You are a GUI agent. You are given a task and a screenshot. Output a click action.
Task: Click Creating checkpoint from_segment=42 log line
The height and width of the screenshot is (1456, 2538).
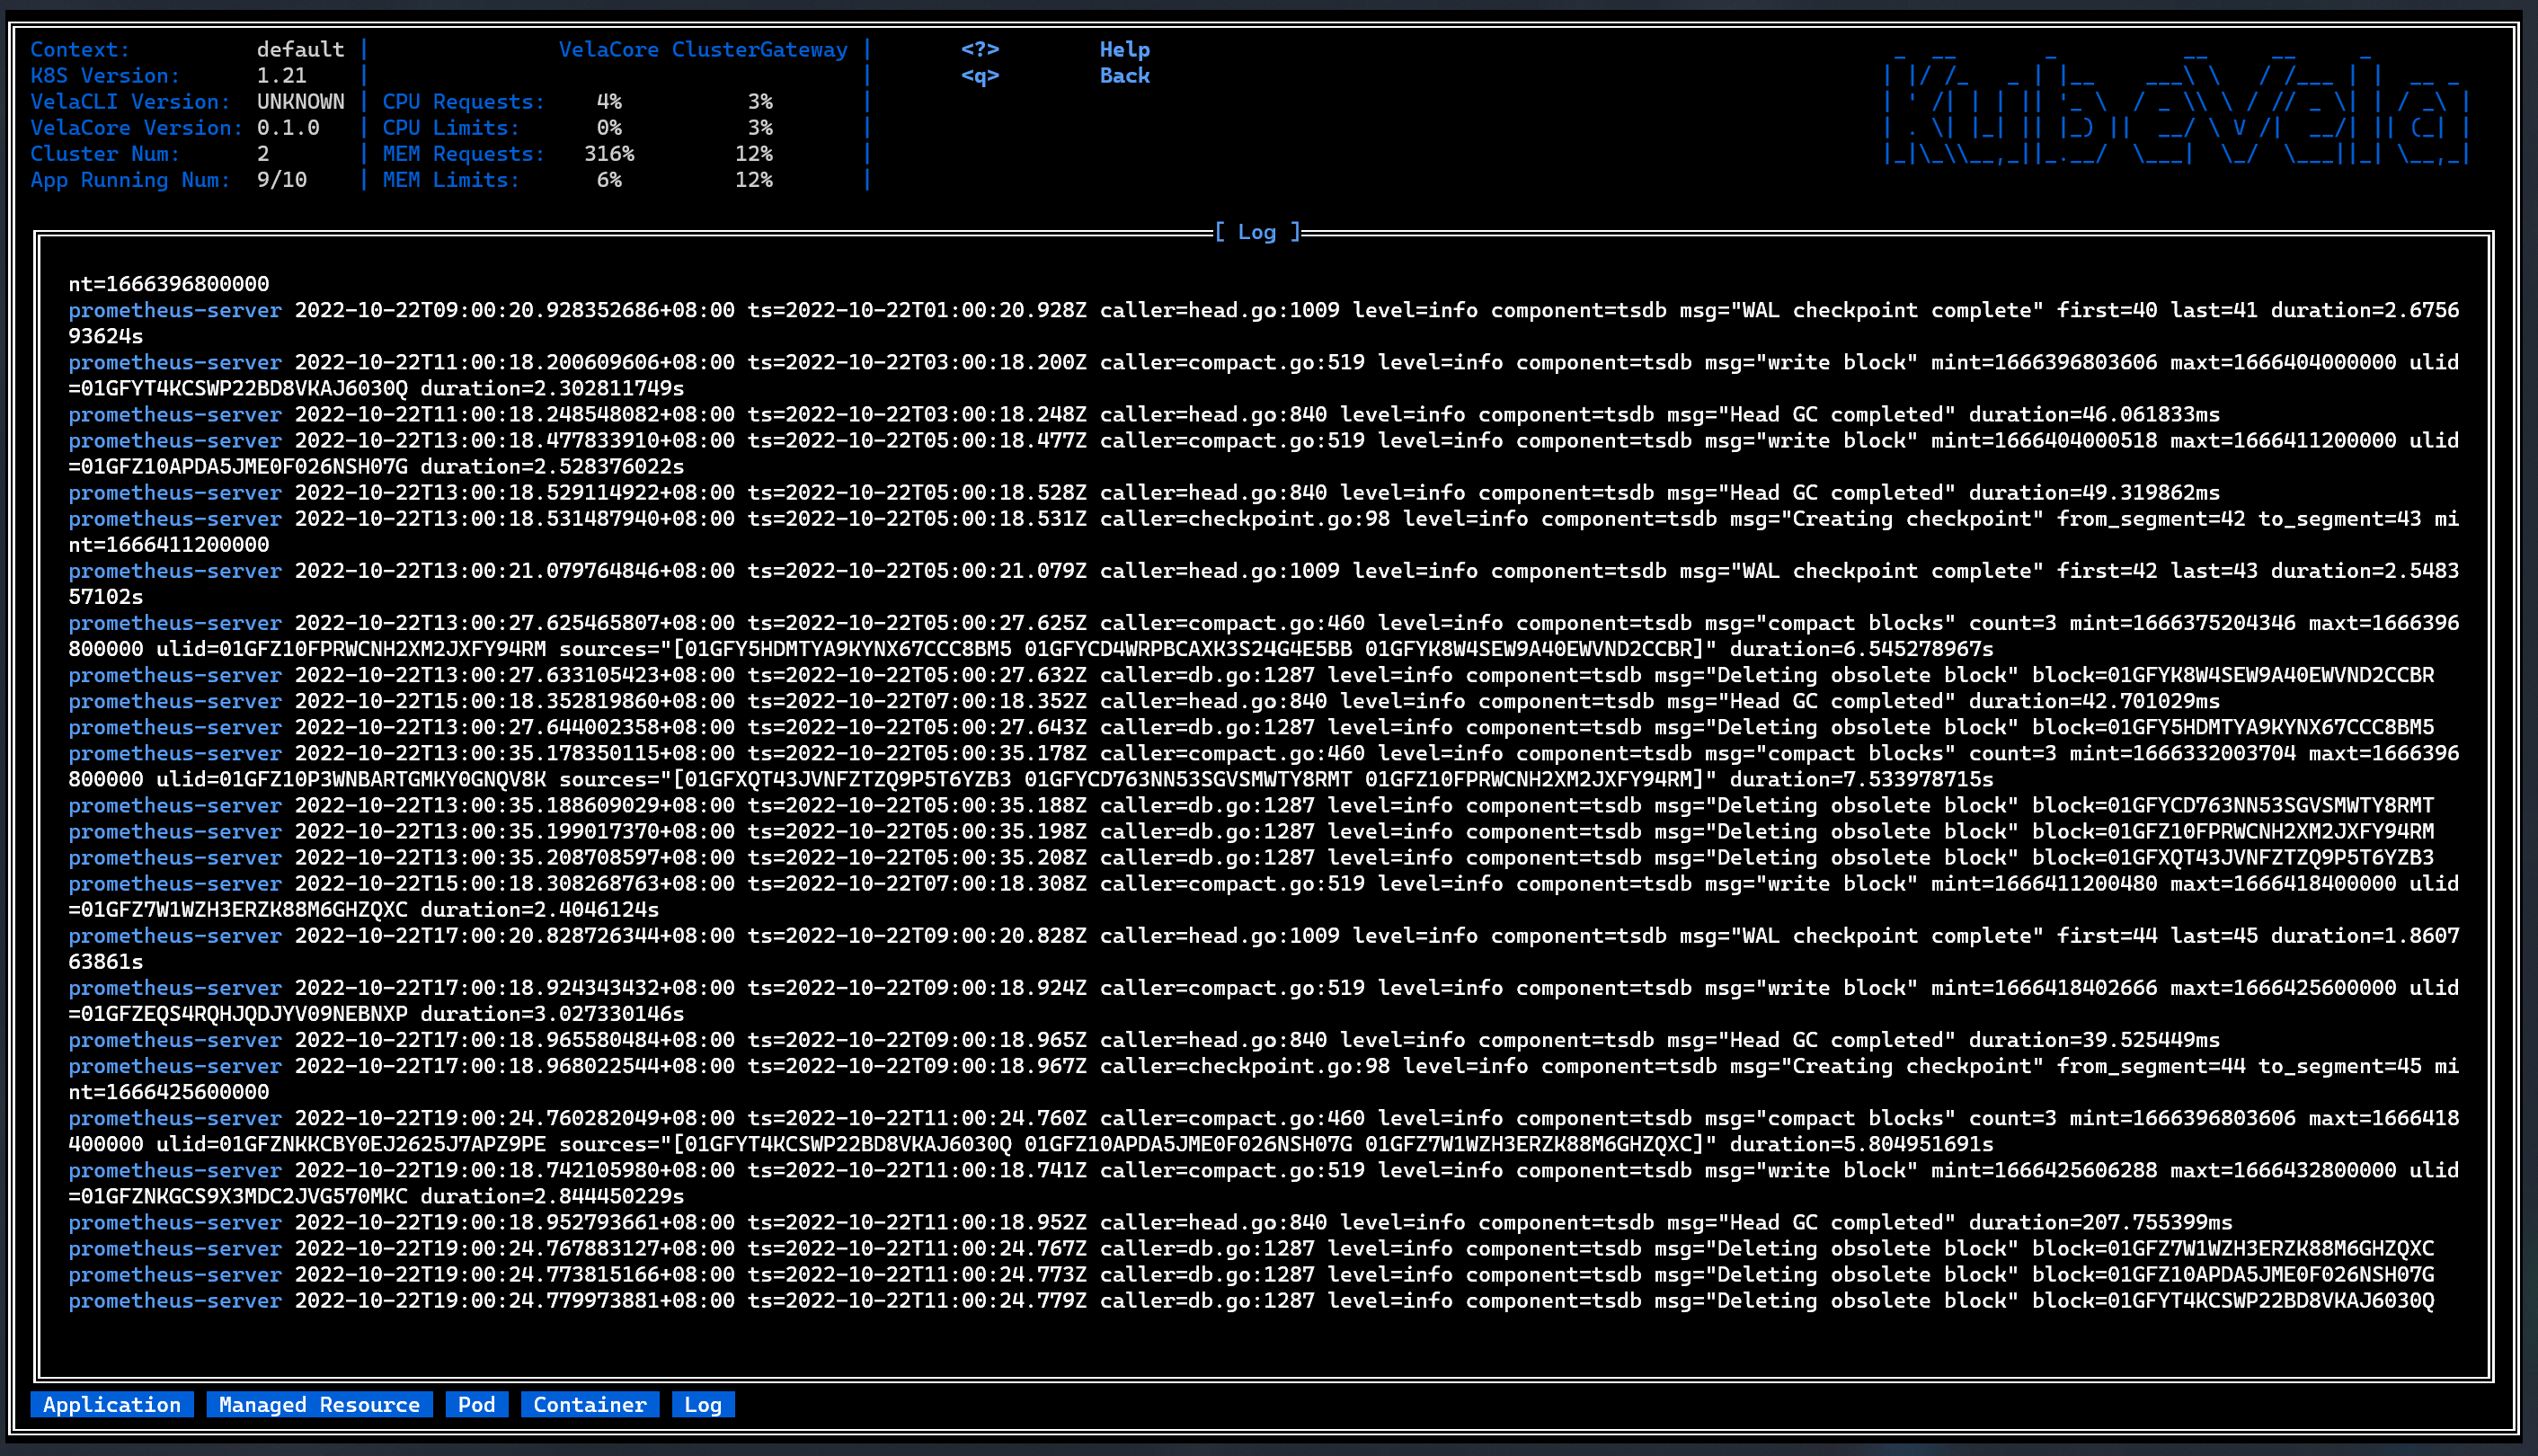pos(1263,531)
